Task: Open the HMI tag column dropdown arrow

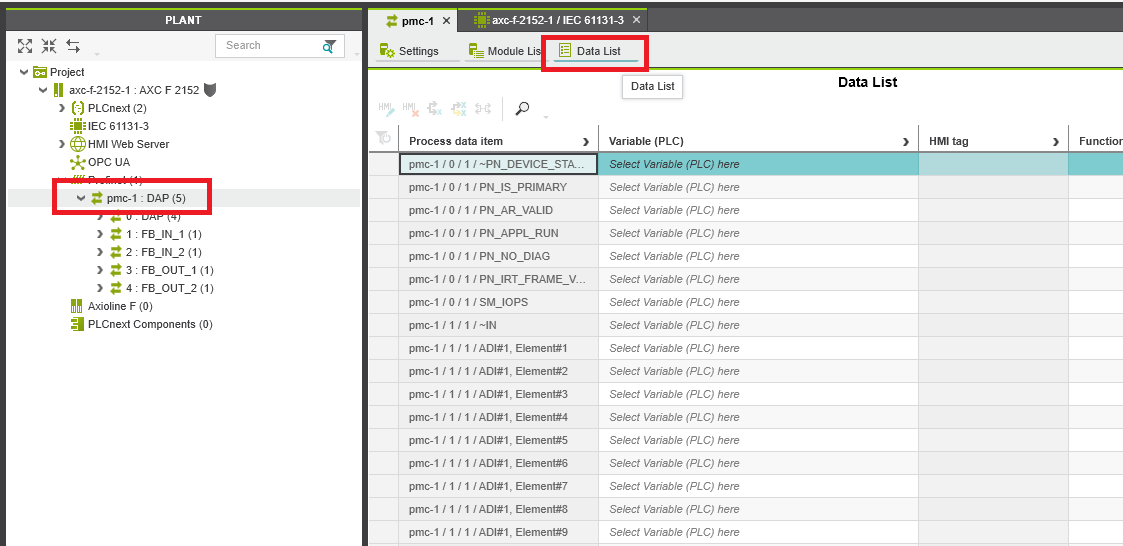Action: pos(1056,142)
